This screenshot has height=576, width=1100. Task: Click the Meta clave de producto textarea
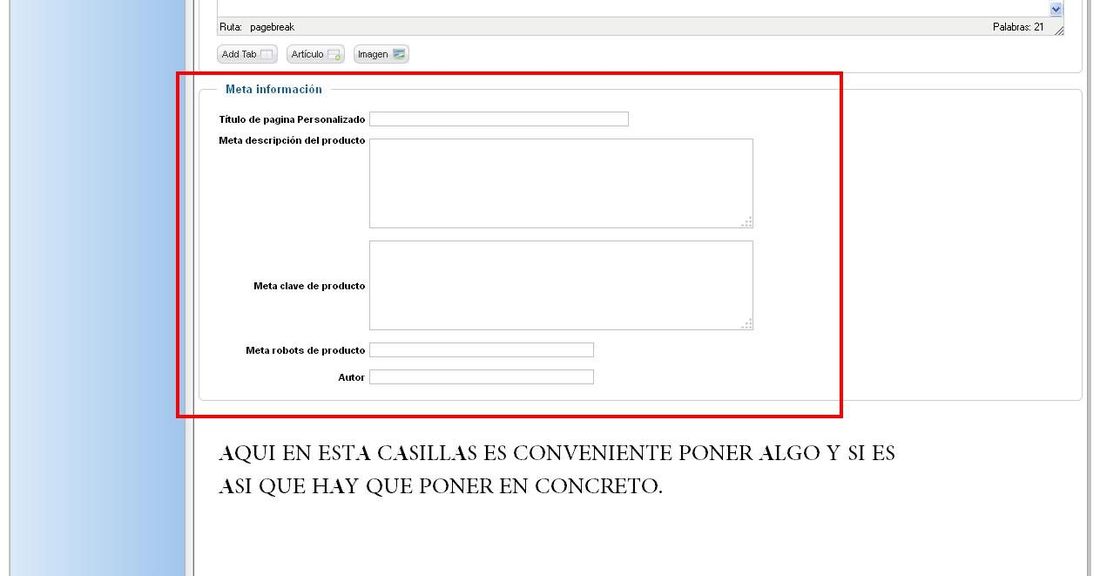point(561,286)
